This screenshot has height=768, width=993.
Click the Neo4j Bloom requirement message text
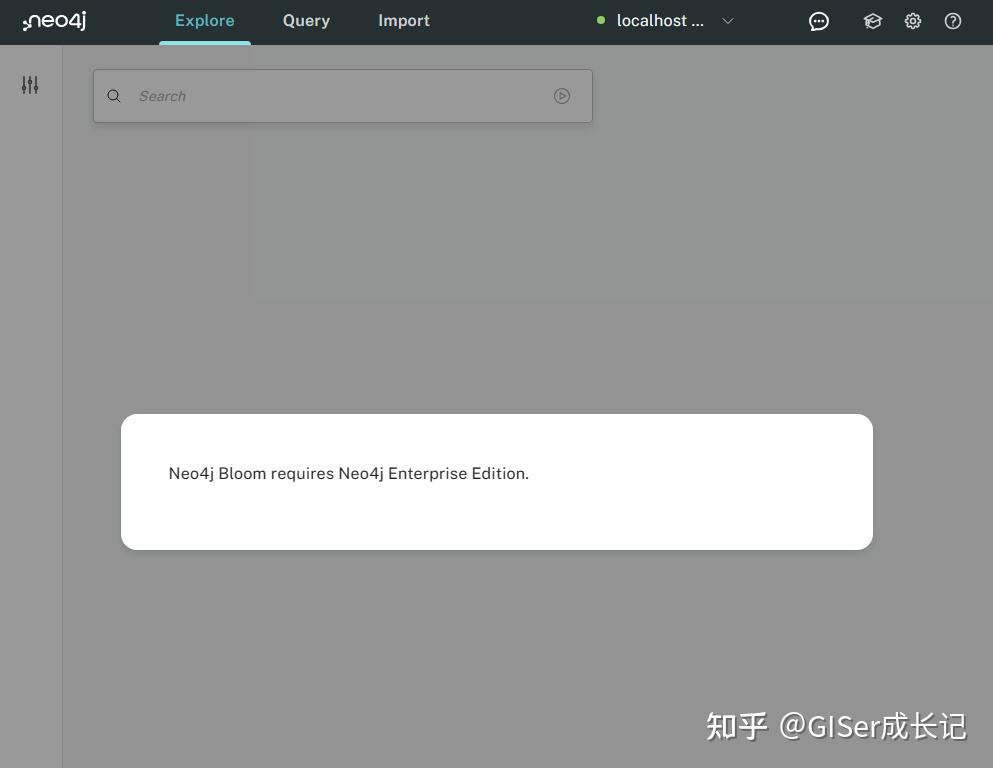tap(348, 473)
